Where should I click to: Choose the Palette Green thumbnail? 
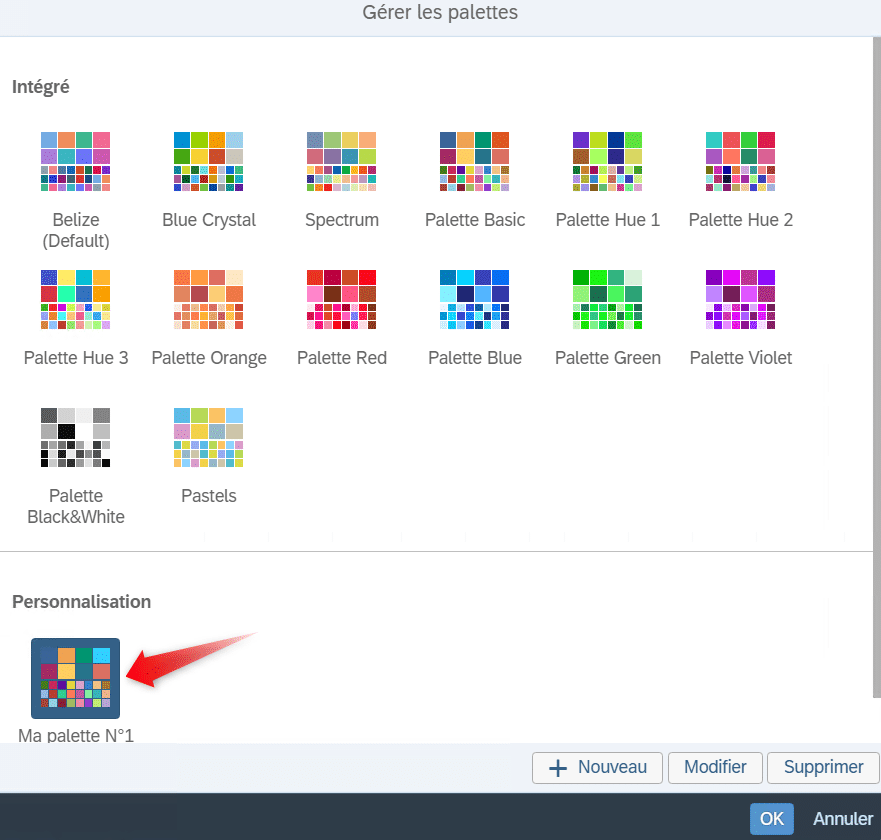(607, 299)
